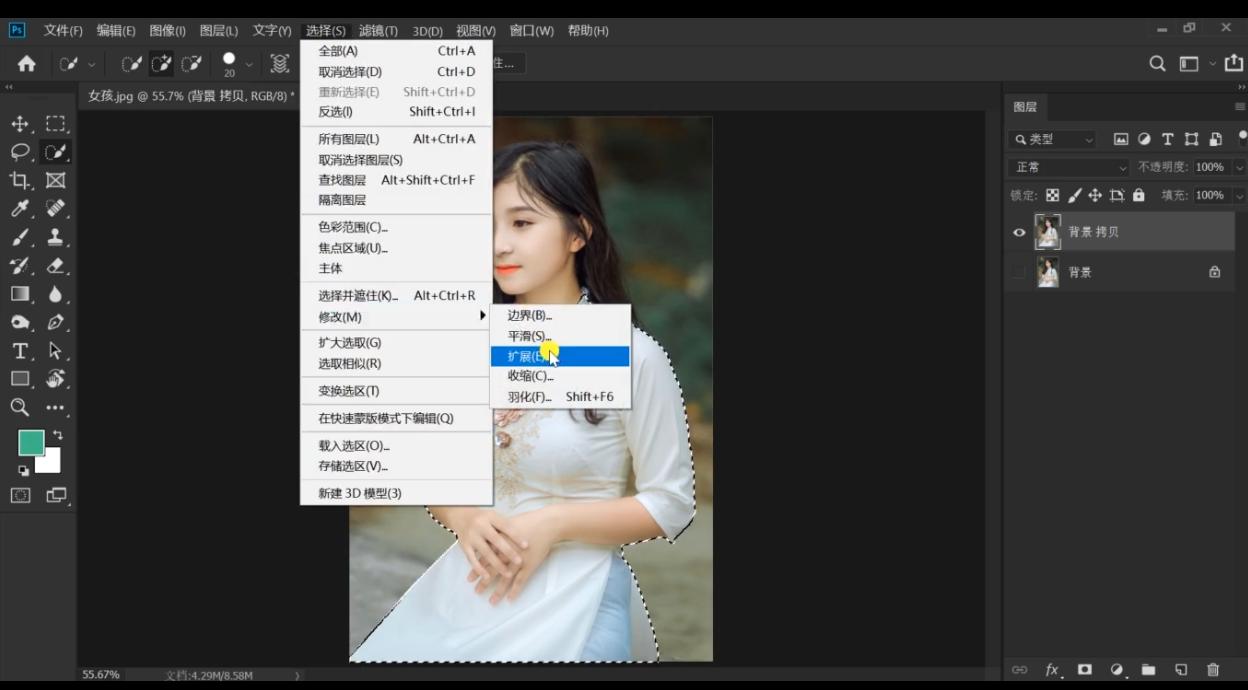Choose the Eyedropper tool
Image resolution: width=1248 pixels, height=690 pixels.
click(x=20, y=209)
